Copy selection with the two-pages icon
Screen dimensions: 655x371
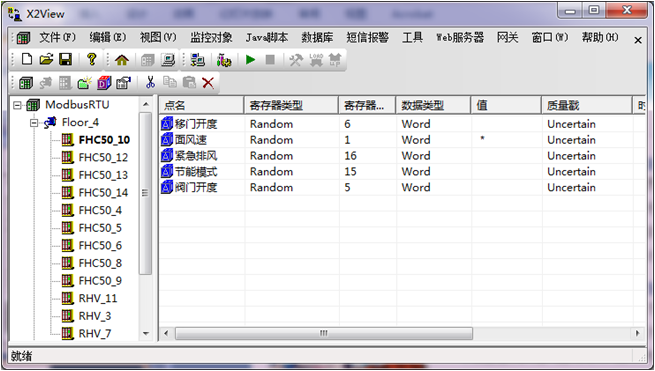(x=170, y=82)
